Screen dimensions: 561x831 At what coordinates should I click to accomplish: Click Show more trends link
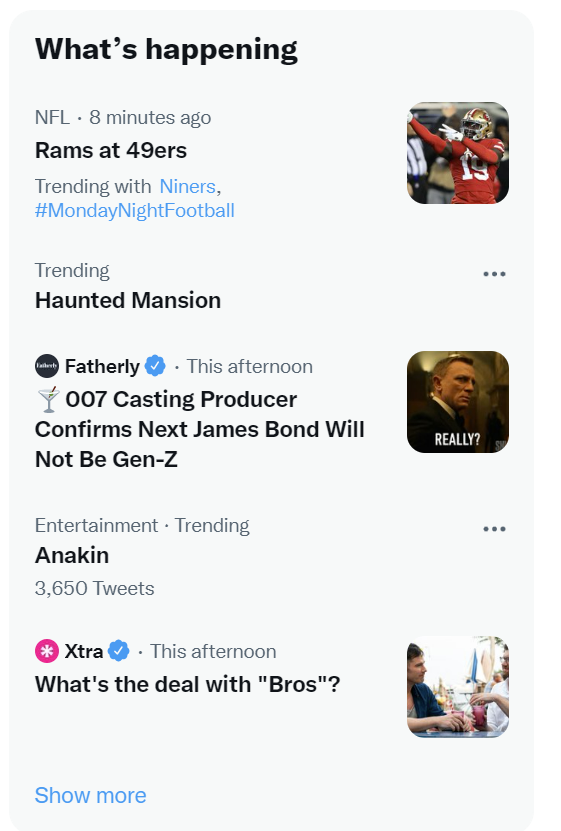(91, 795)
